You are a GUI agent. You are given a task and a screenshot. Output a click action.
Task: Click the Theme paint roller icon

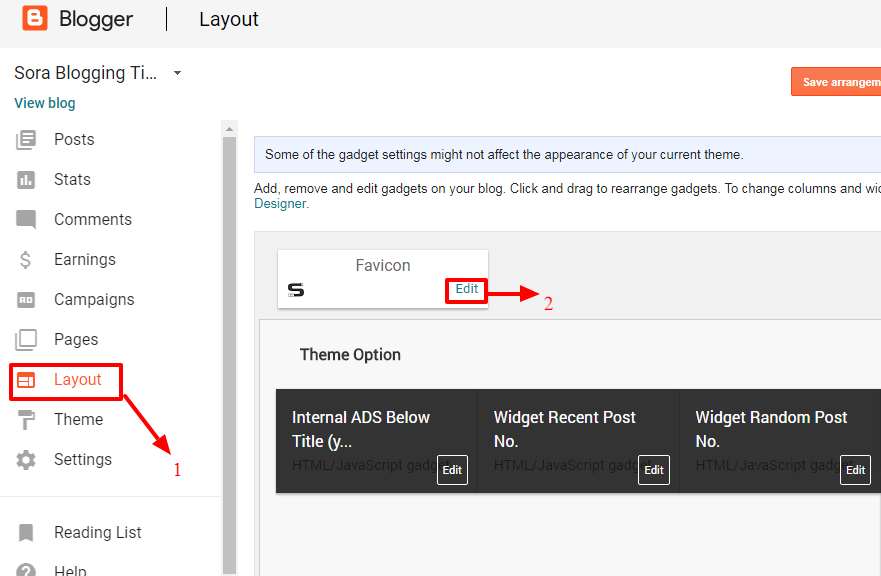(26, 420)
